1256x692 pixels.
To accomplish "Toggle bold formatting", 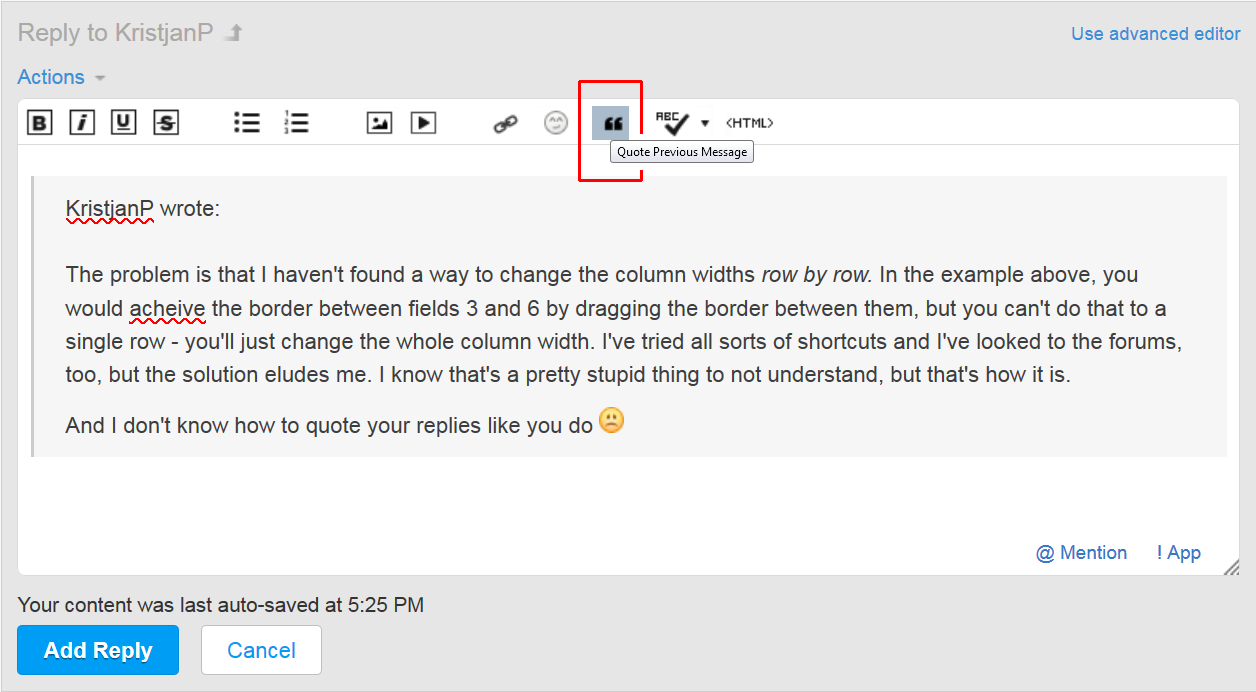I will tap(39, 123).
